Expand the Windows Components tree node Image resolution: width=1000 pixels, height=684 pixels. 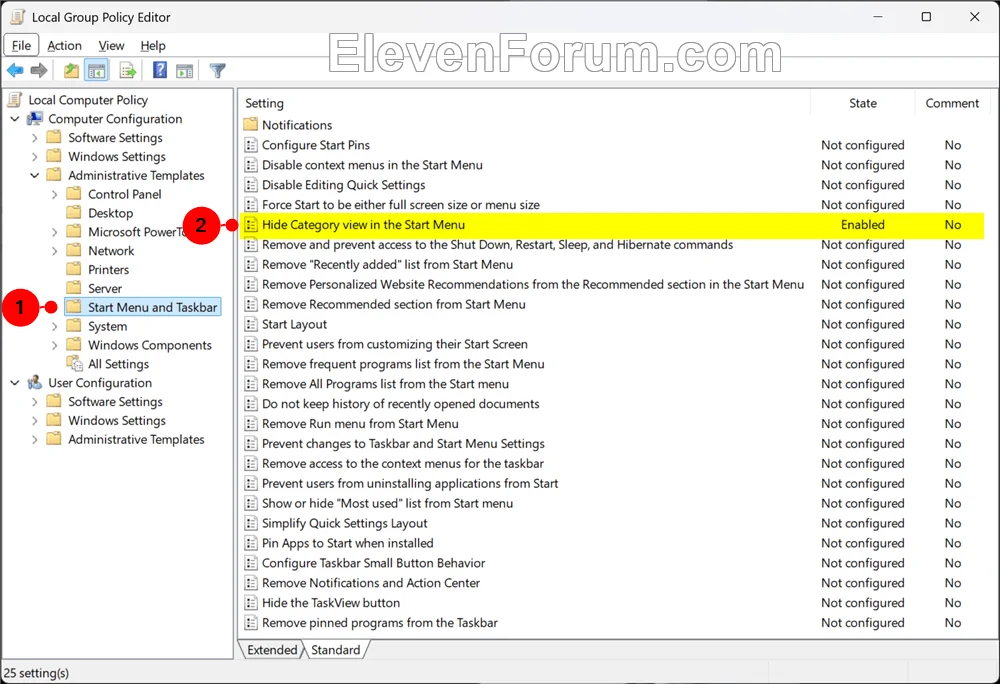54,346
